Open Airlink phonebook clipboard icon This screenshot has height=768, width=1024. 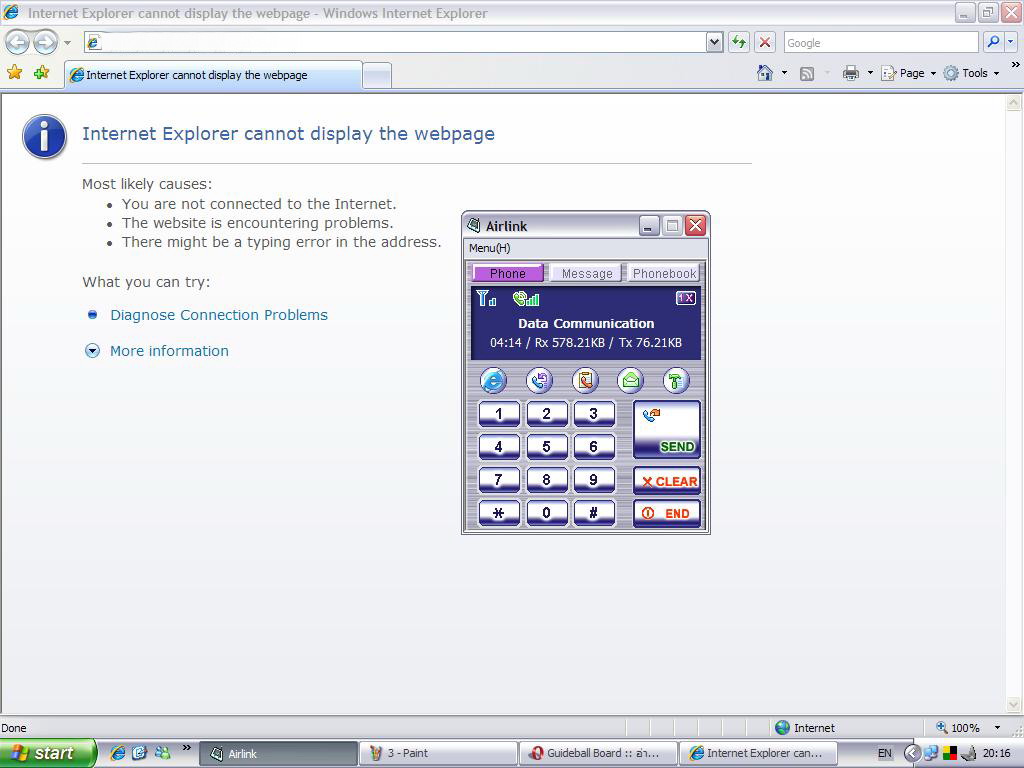coord(585,380)
